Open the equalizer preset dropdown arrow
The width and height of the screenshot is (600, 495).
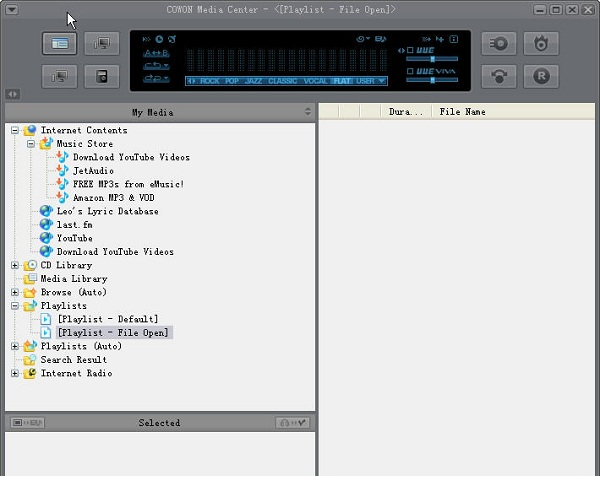381,81
